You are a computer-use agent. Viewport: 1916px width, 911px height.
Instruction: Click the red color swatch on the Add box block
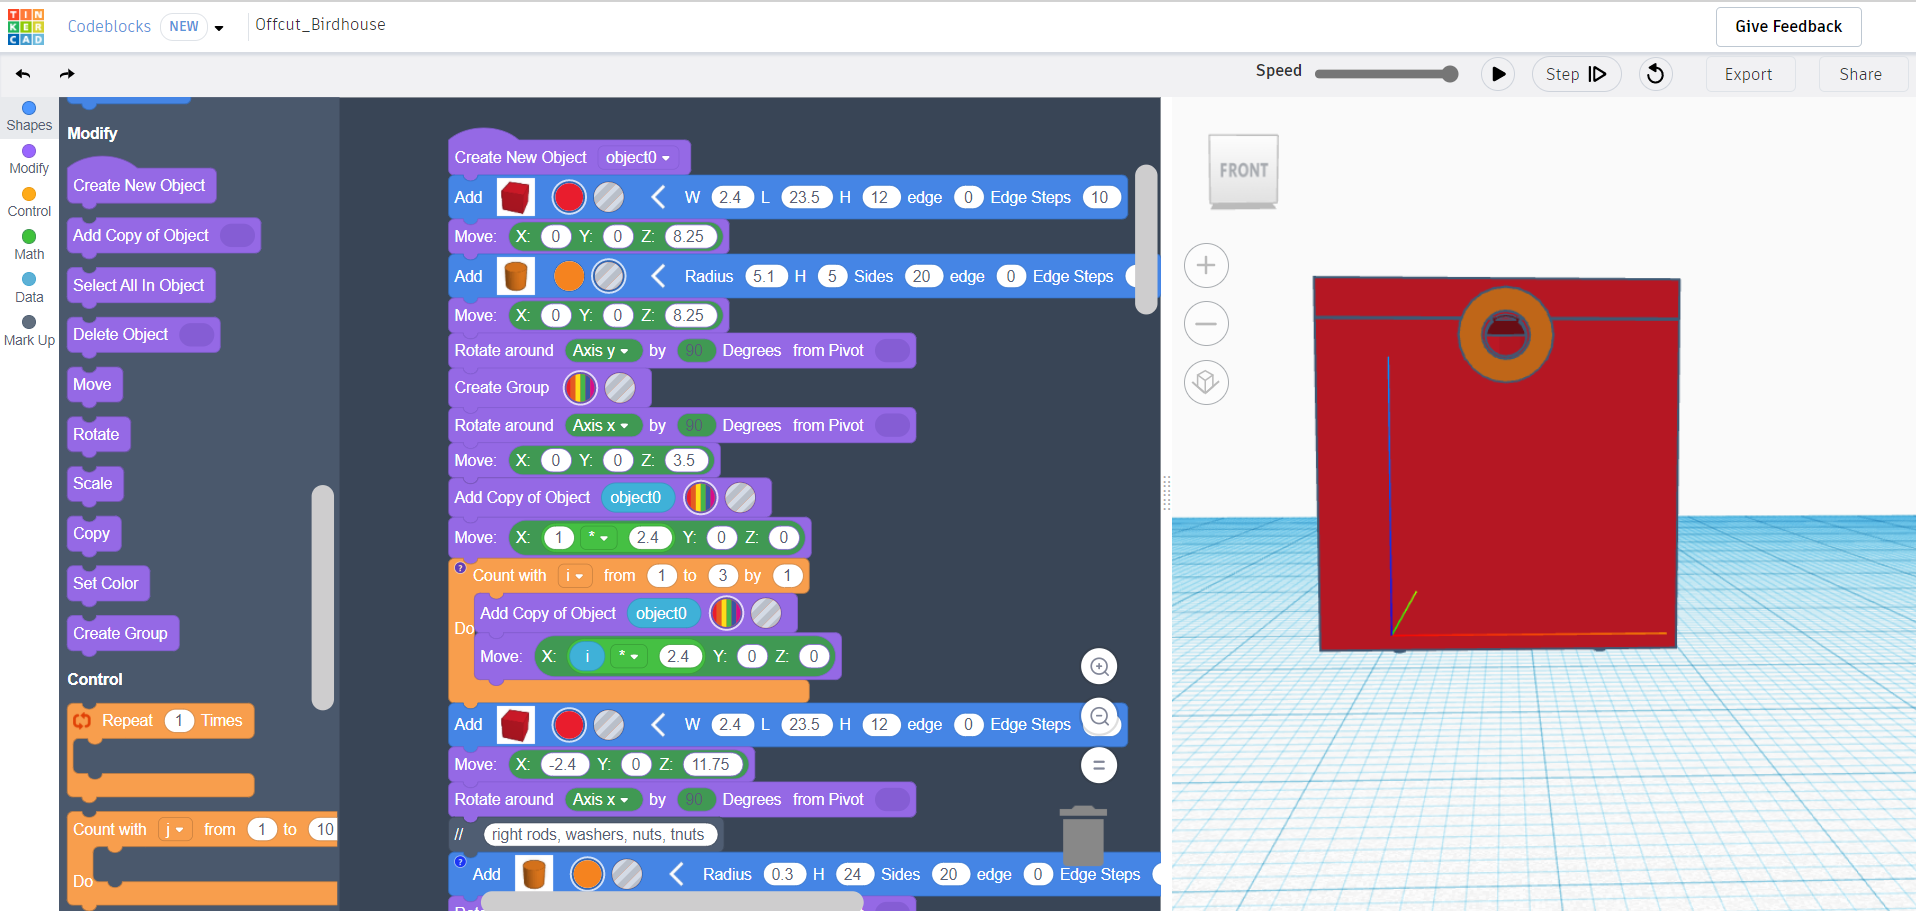coord(568,197)
